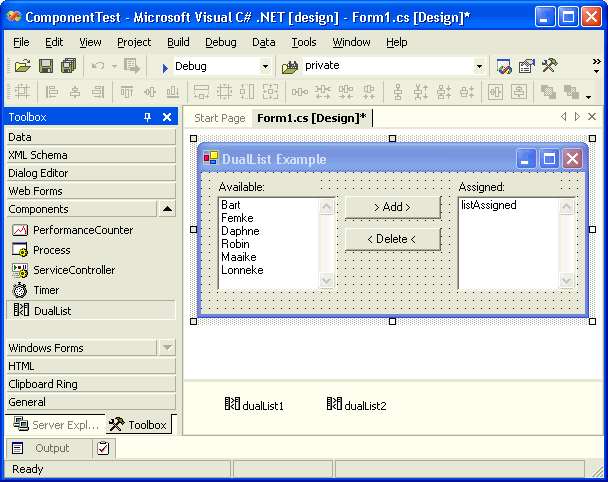Close the Toolbox panel

pos(167,117)
